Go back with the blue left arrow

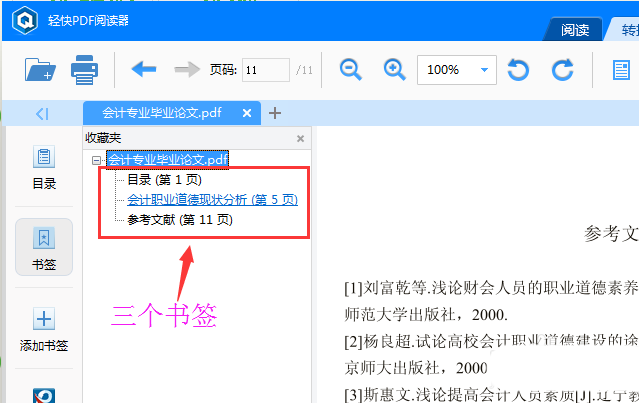pos(144,70)
